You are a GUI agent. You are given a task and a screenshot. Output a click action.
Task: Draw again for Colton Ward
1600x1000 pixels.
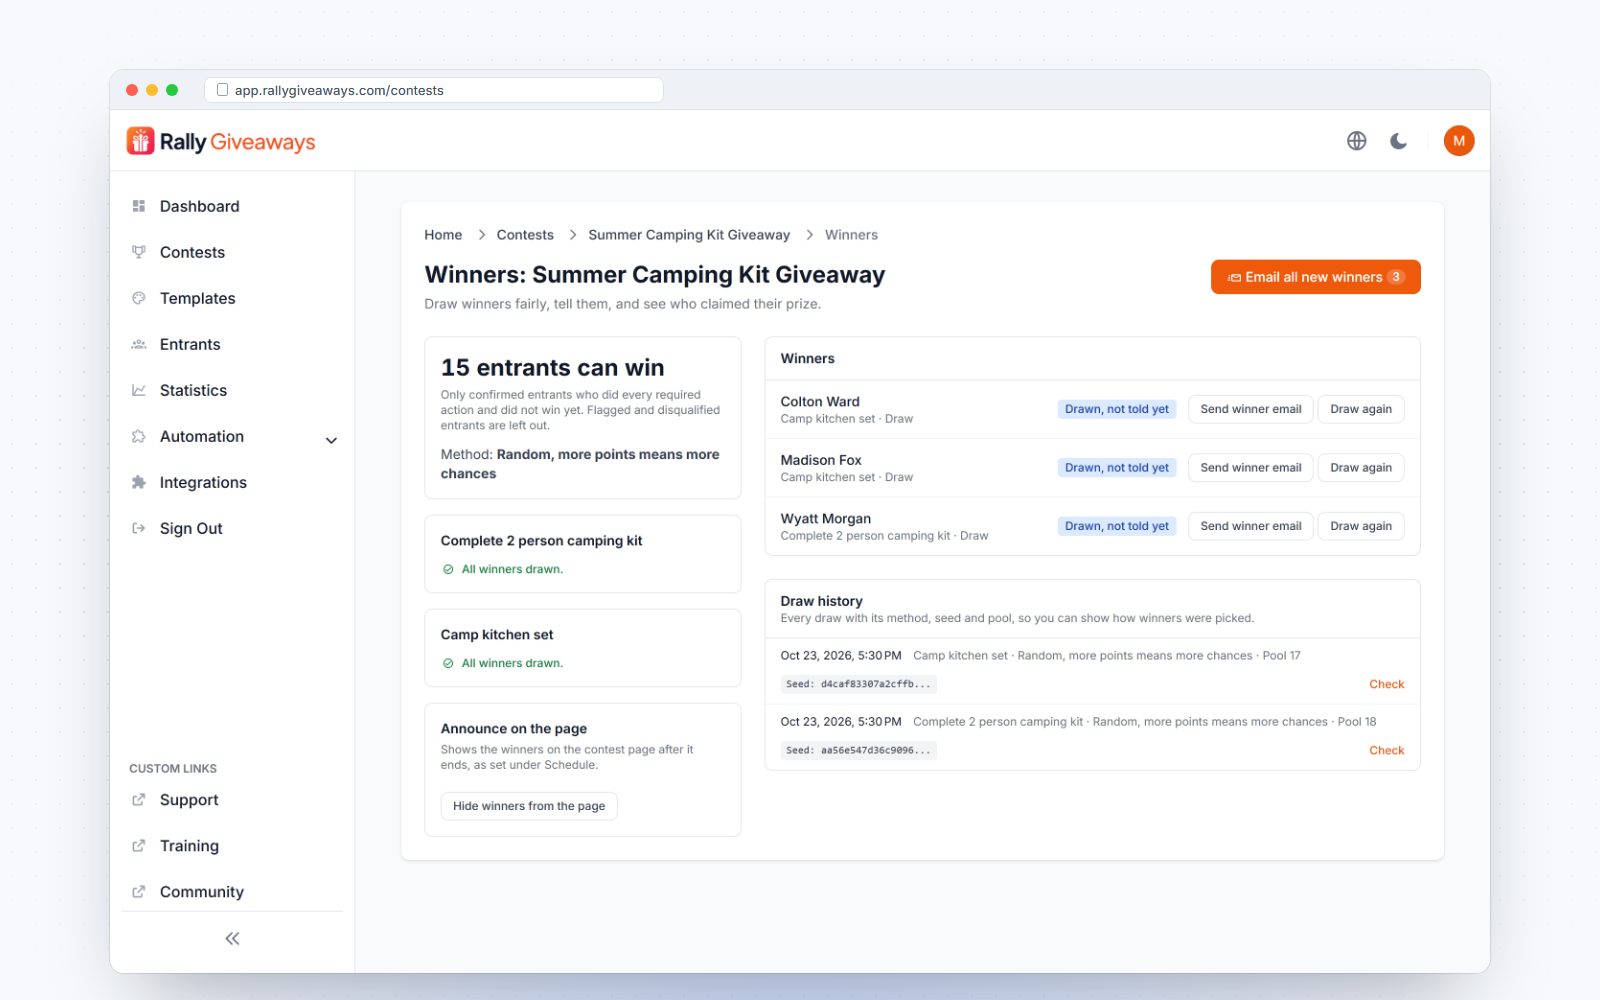[x=1361, y=409]
